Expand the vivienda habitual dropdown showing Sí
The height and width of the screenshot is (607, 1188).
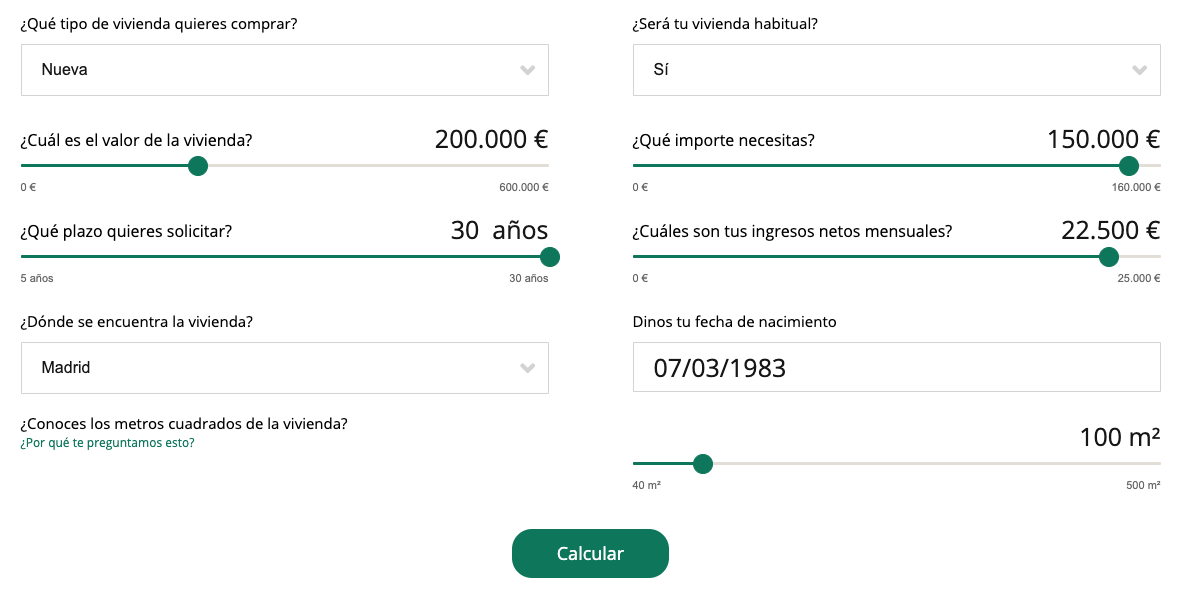point(896,69)
